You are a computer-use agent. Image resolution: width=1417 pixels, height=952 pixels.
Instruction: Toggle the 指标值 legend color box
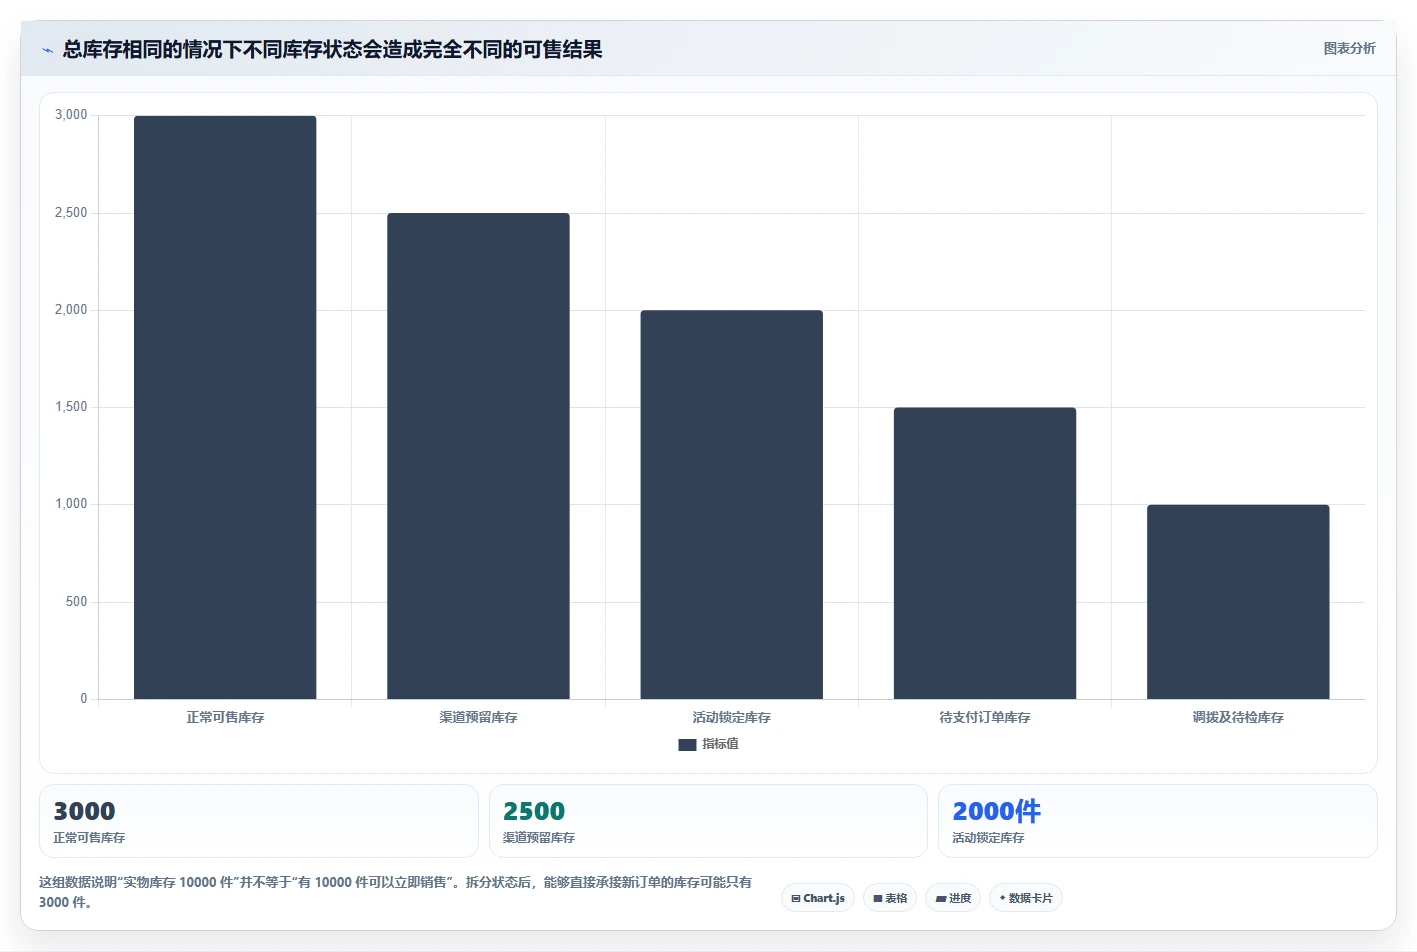pos(687,745)
